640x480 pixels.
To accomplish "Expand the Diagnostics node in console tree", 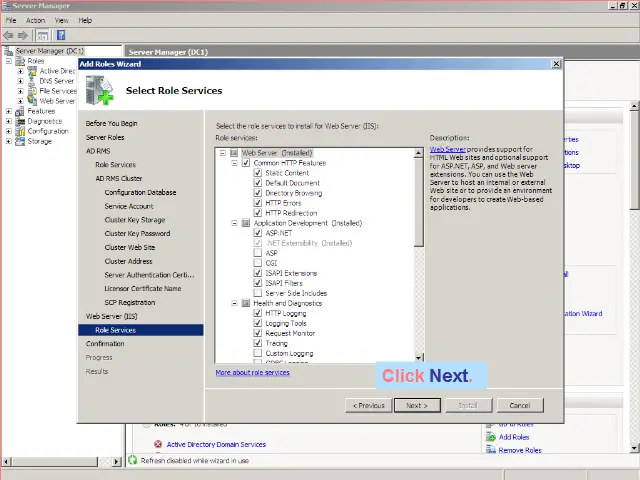I will pyautogui.click(x=9, y=121).
